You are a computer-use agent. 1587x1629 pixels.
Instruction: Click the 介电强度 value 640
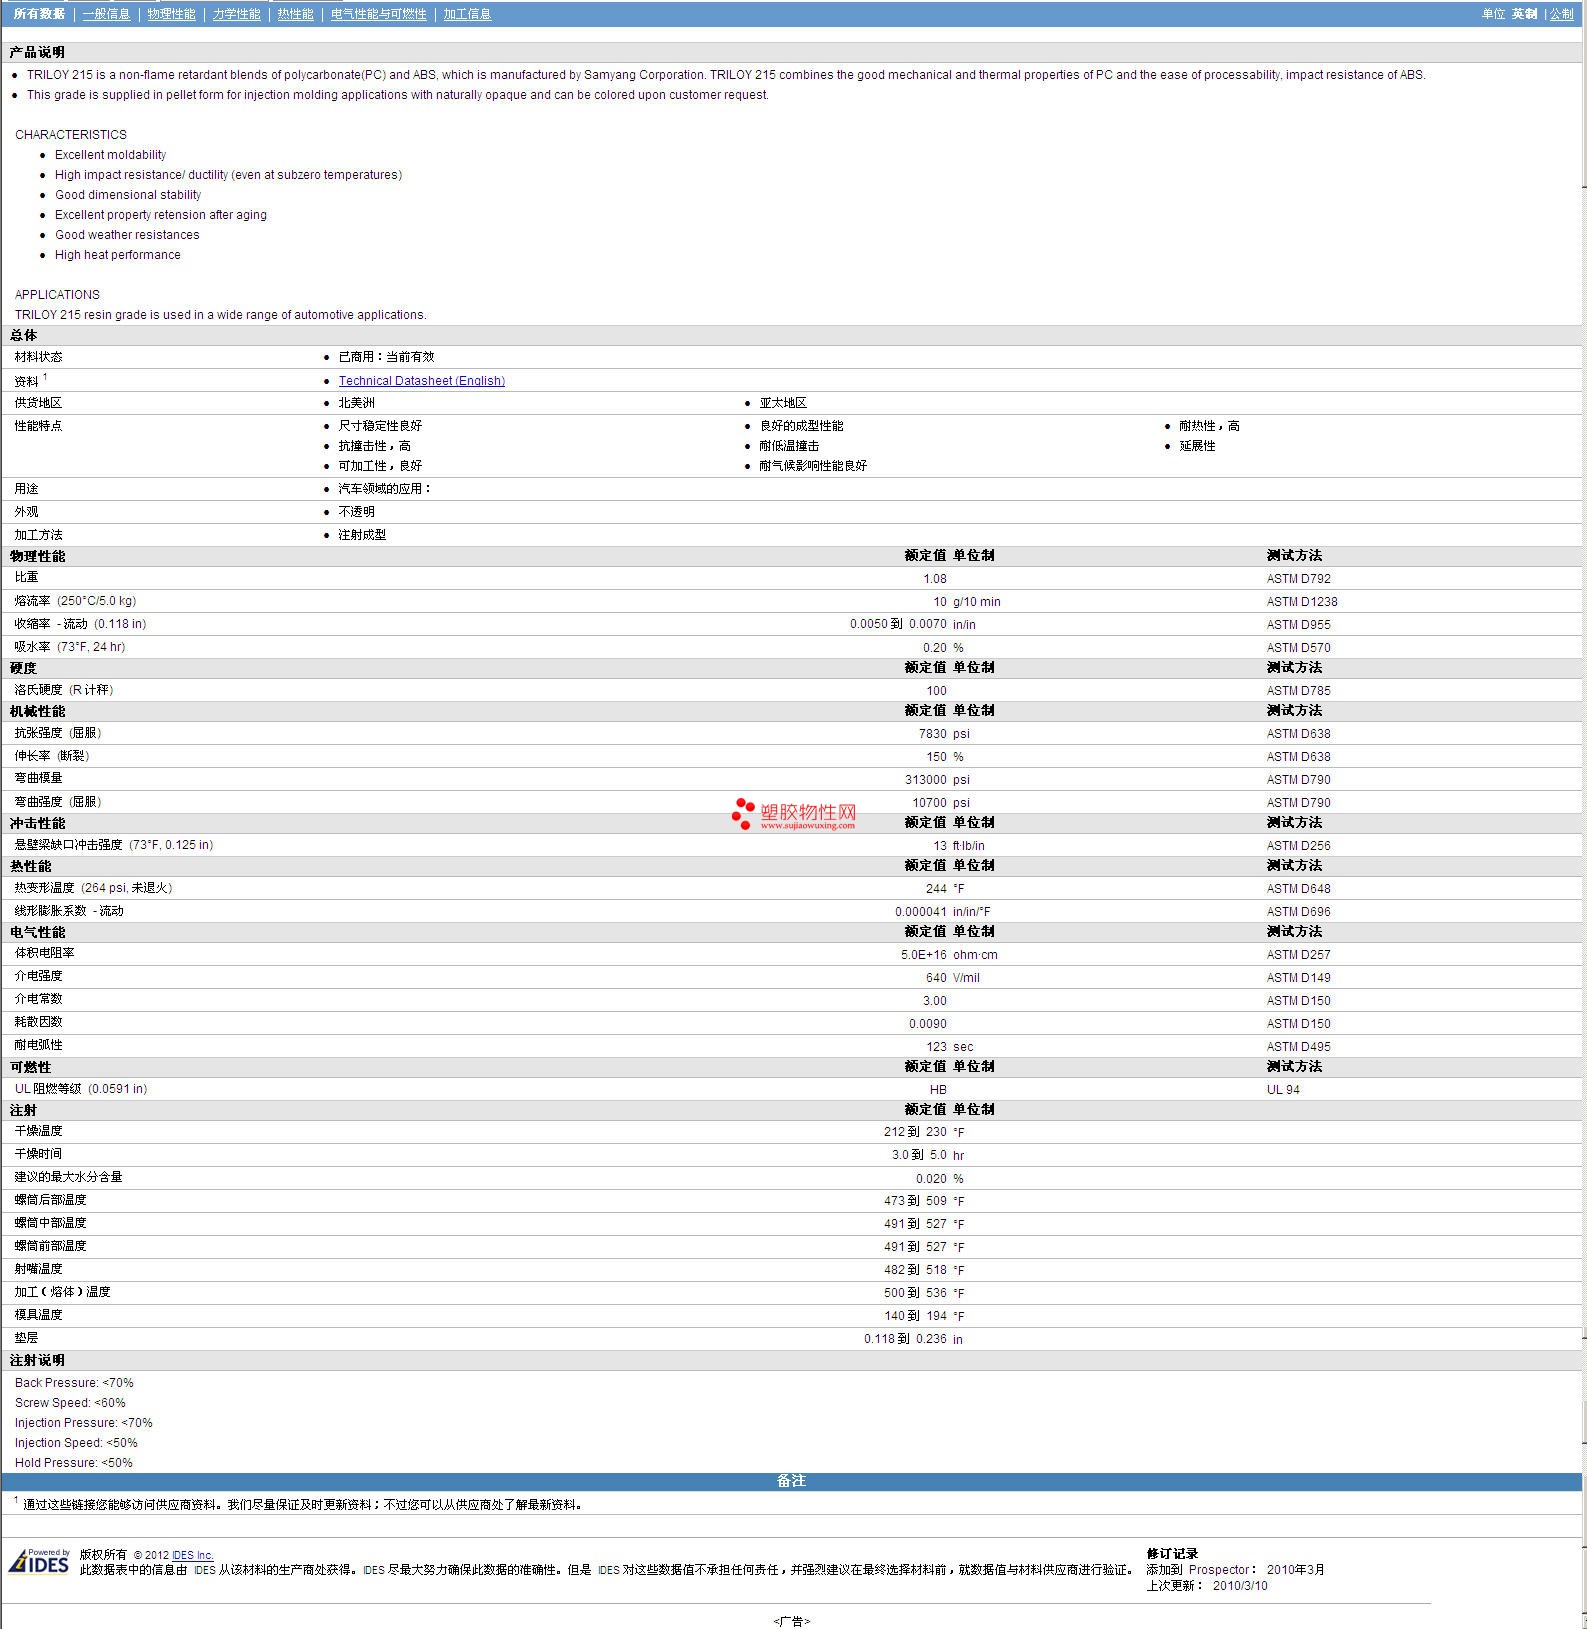936,978
